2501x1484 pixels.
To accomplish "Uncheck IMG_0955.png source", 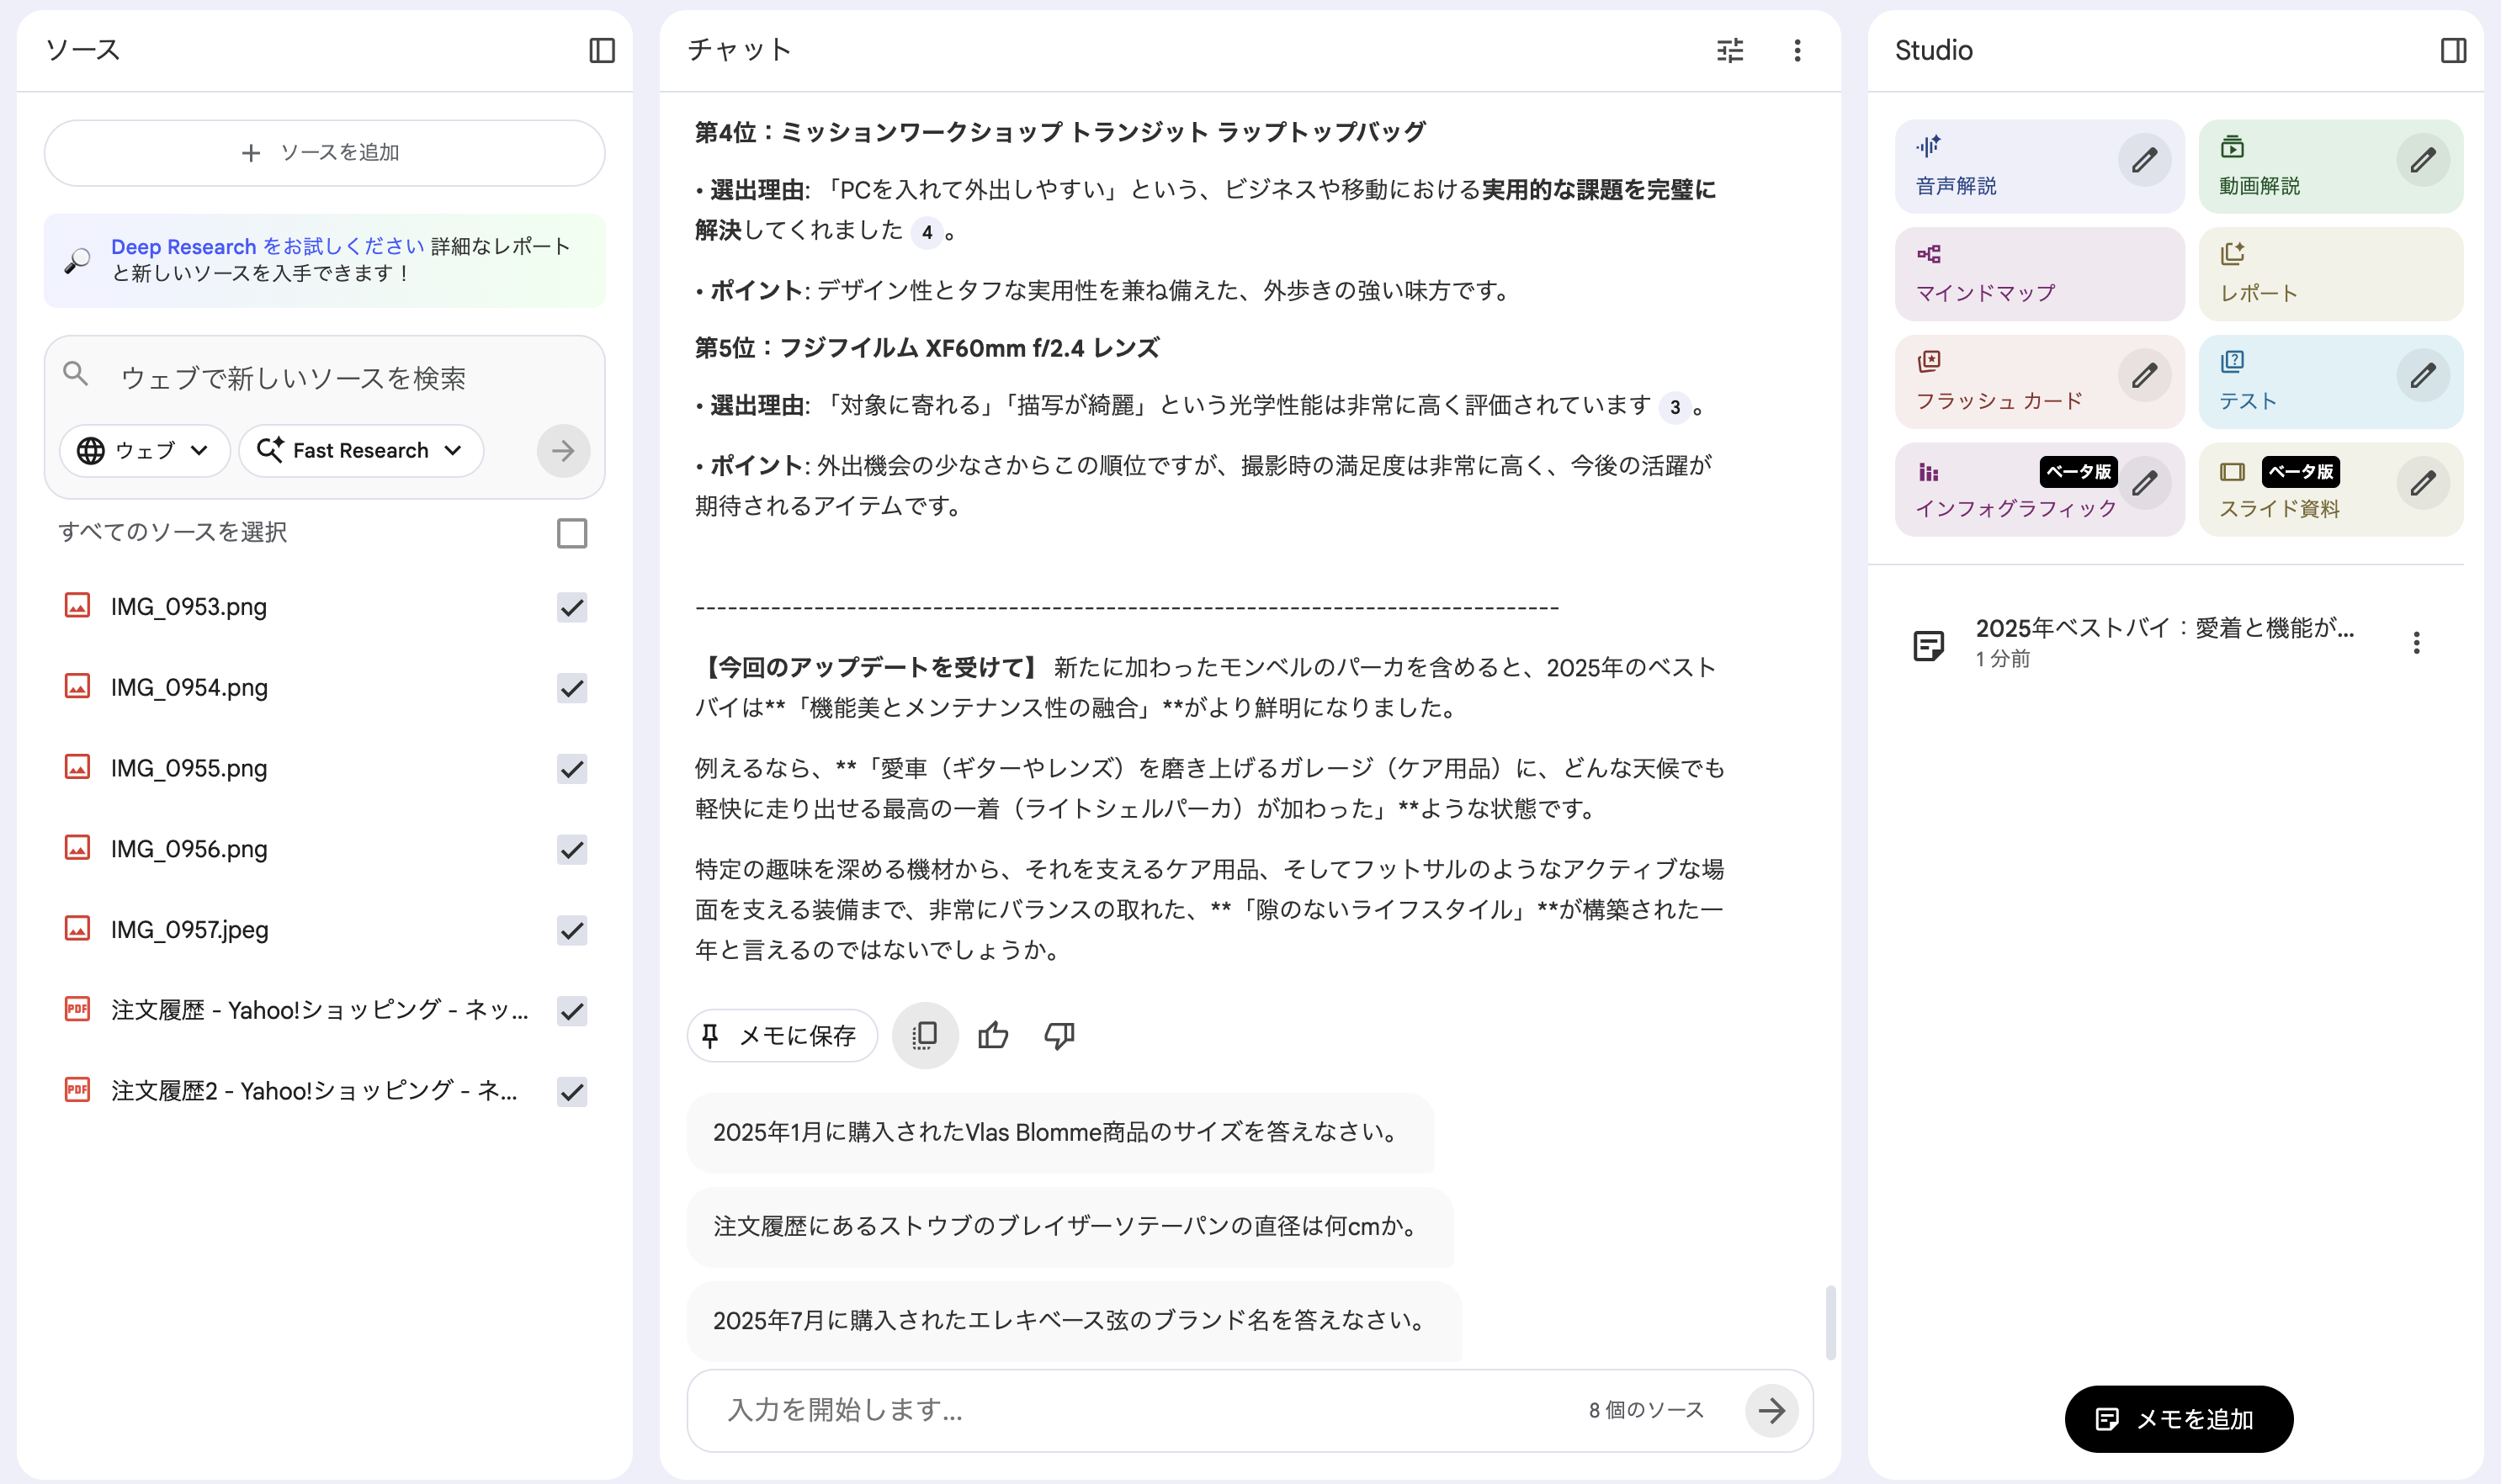I will [x=572, y=769].
